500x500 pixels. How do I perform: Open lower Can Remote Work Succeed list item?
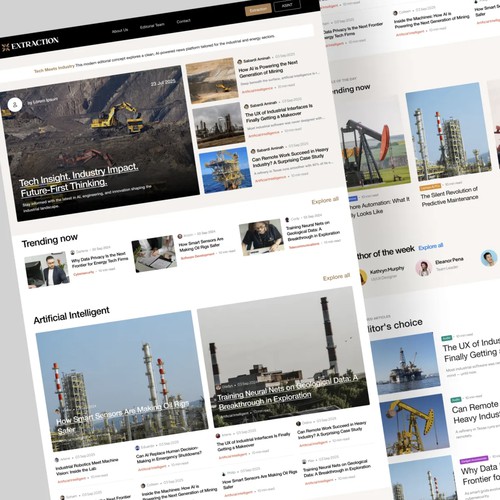pyautogui.click(x=332, y=430)
